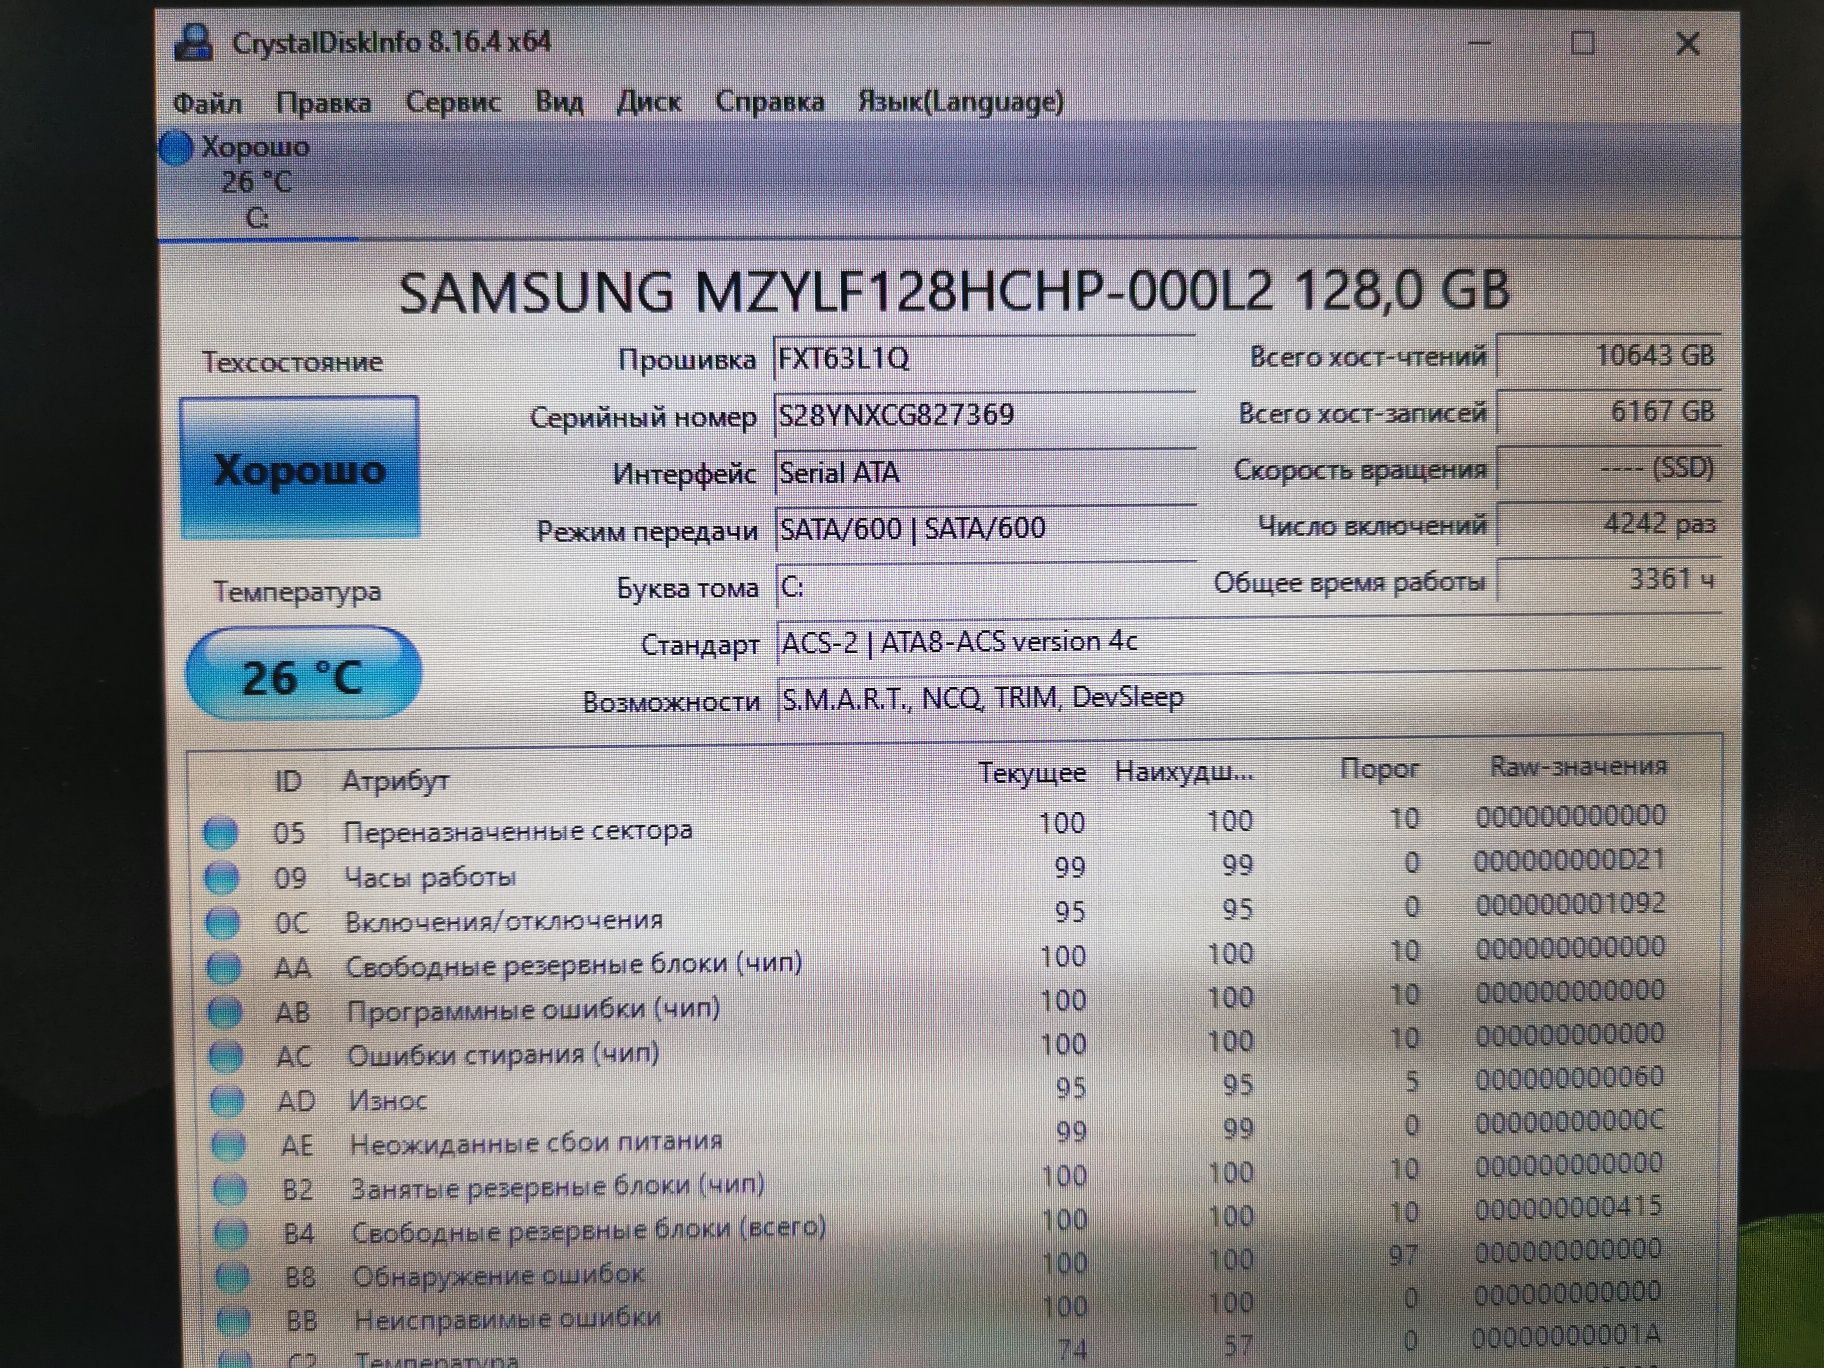
Task: Click status circle for attribute B8
Action: [232, 1277]
